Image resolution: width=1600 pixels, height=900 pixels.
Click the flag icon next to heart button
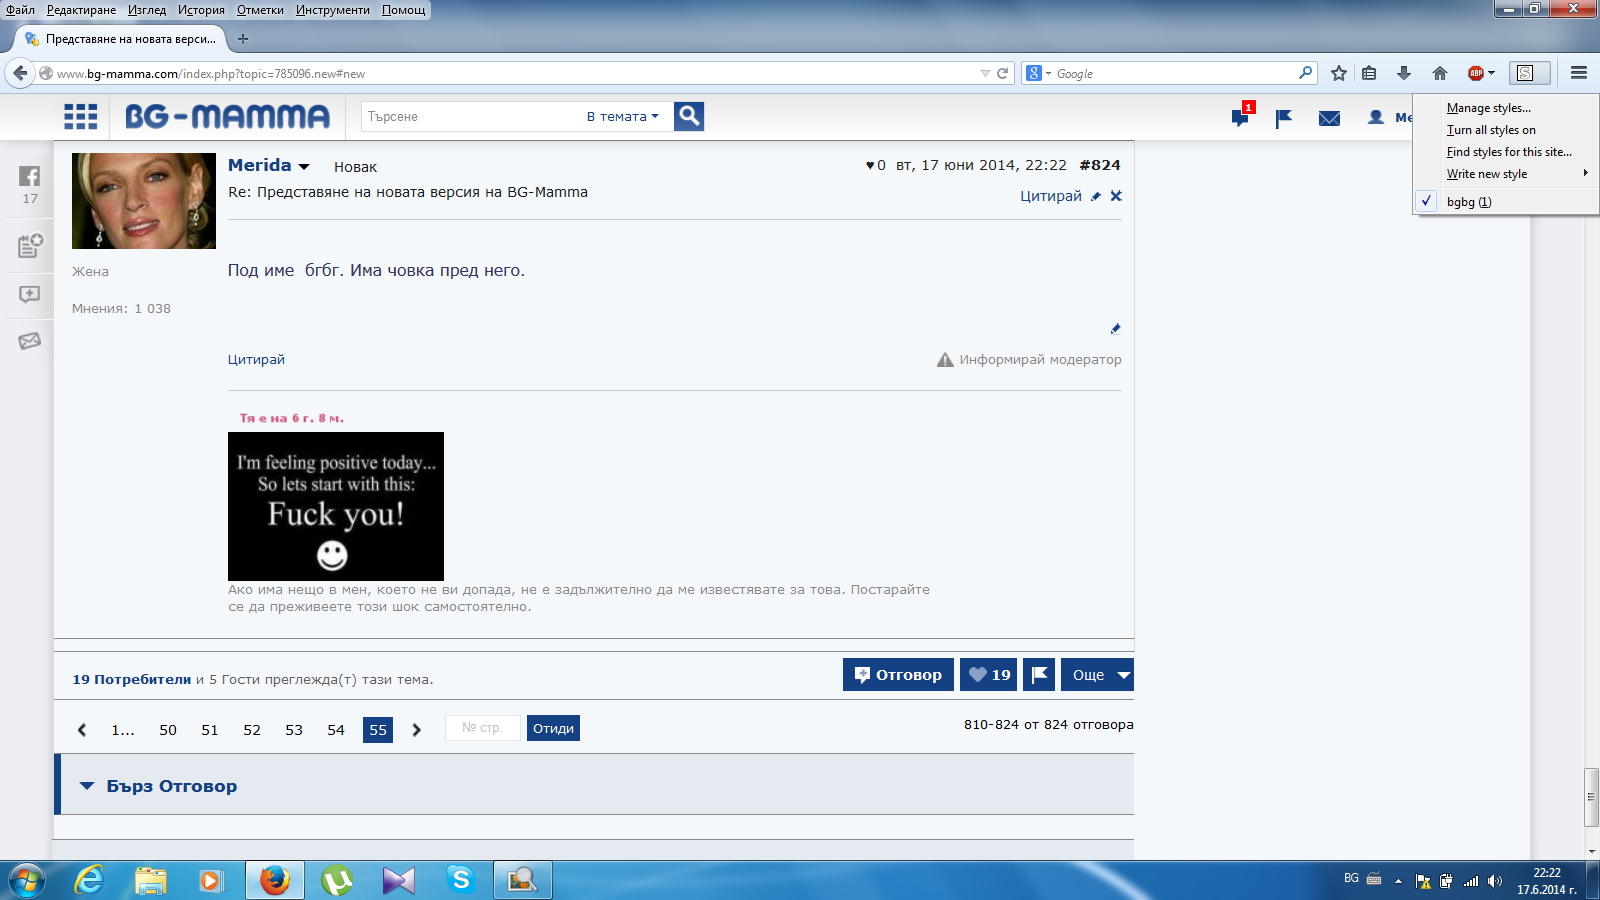[1039, 675]
